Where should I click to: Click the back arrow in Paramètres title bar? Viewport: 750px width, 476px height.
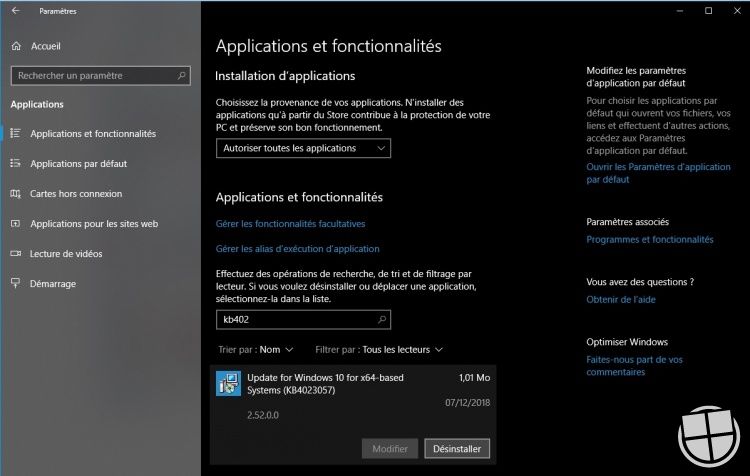14,11
